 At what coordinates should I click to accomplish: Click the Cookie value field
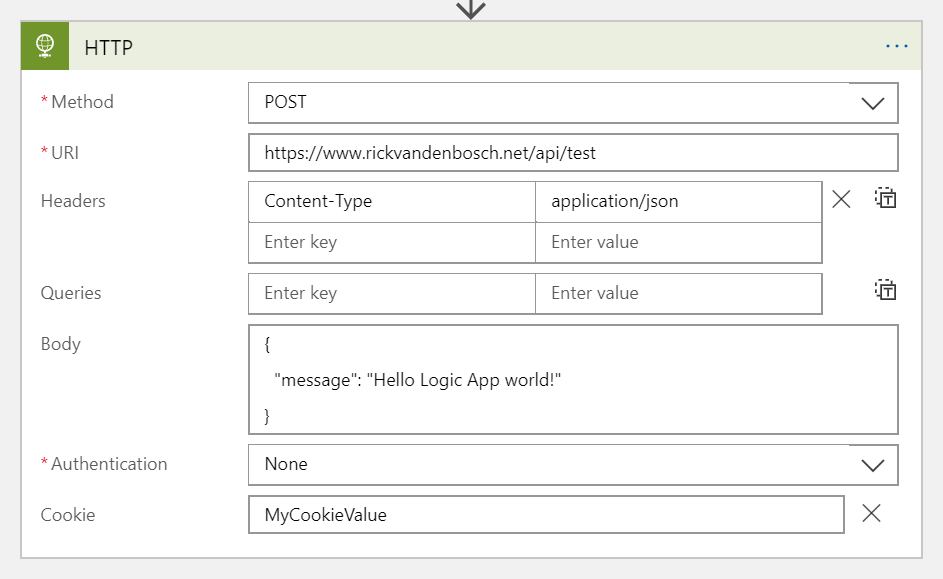click(545, 515)
